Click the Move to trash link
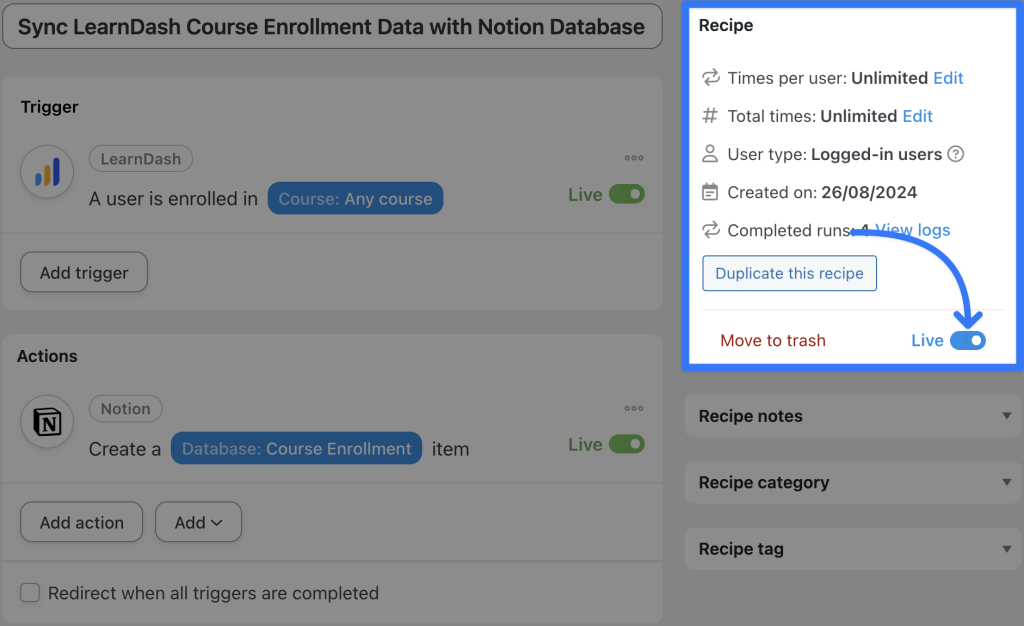Screen dimensions: 1024x626 (x=773, y=341)
